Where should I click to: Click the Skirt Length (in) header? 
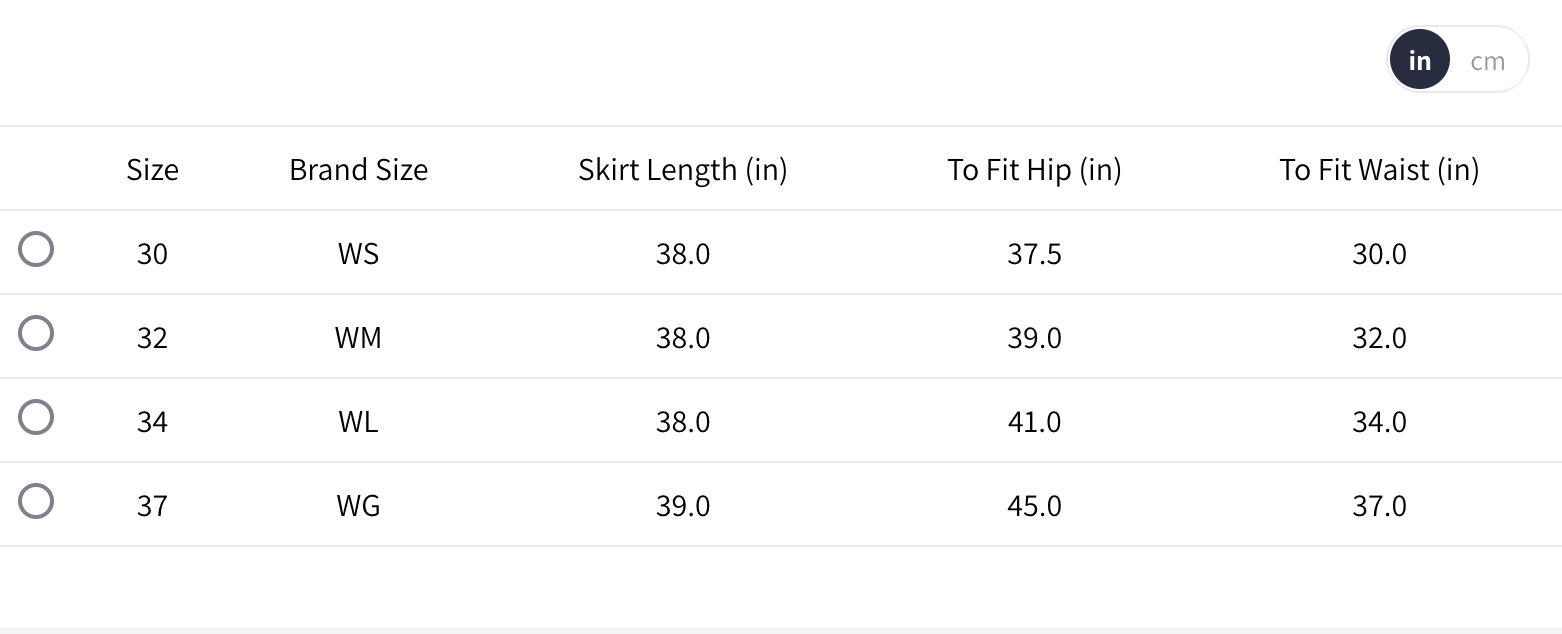(682, 170)
